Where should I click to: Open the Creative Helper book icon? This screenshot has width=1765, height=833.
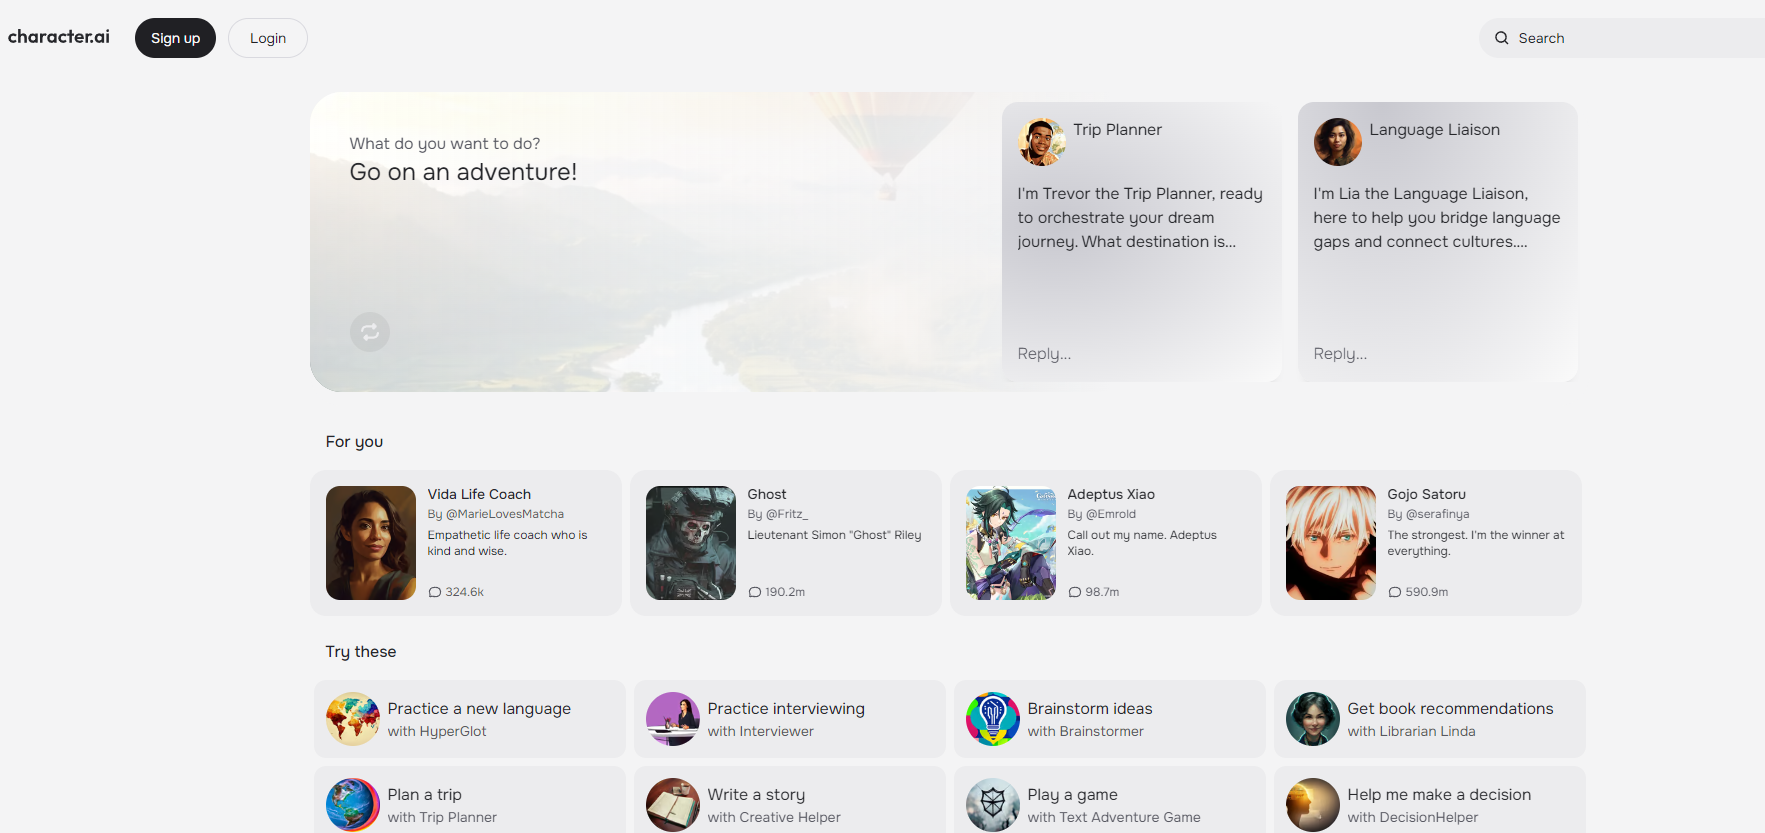(672, 805)
